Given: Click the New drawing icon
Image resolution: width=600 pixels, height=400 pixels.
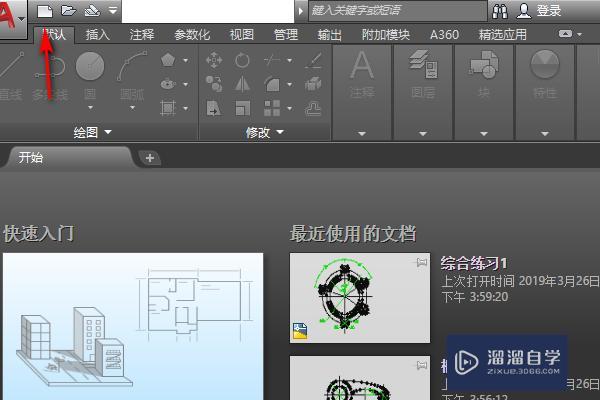Looking at the screenshot, I should (45, 11).
